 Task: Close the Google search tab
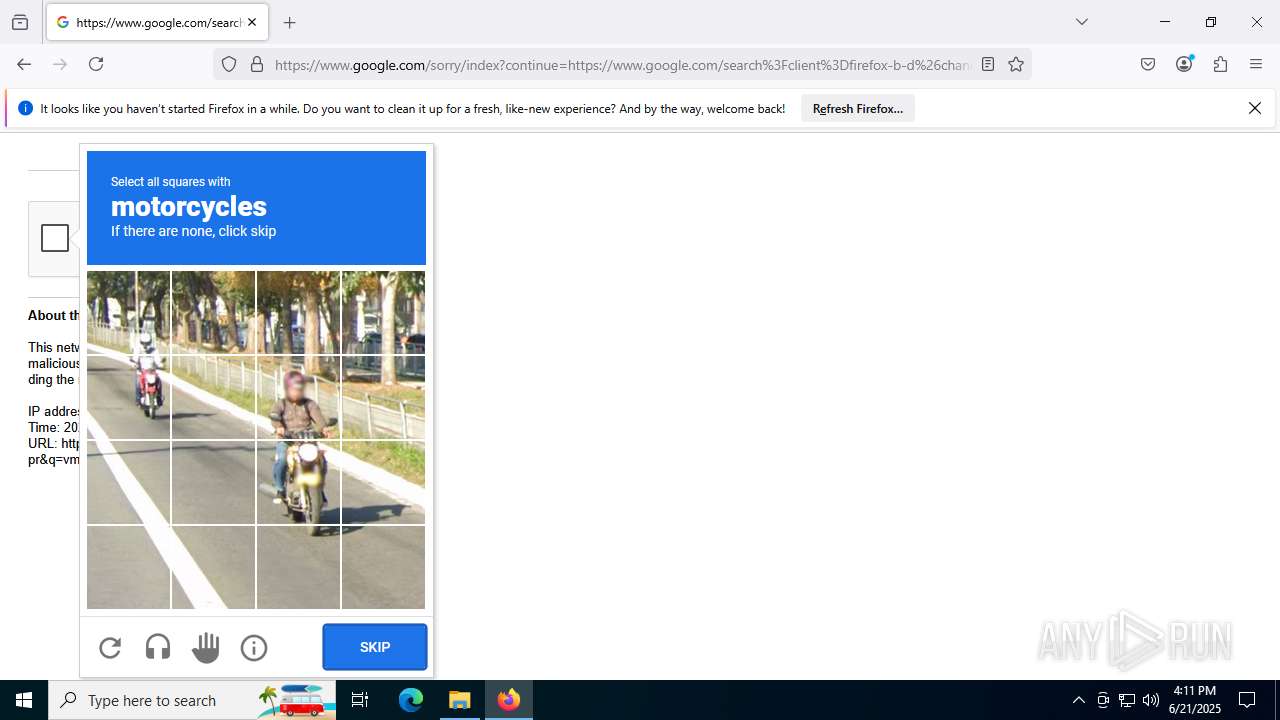[252, 22]
